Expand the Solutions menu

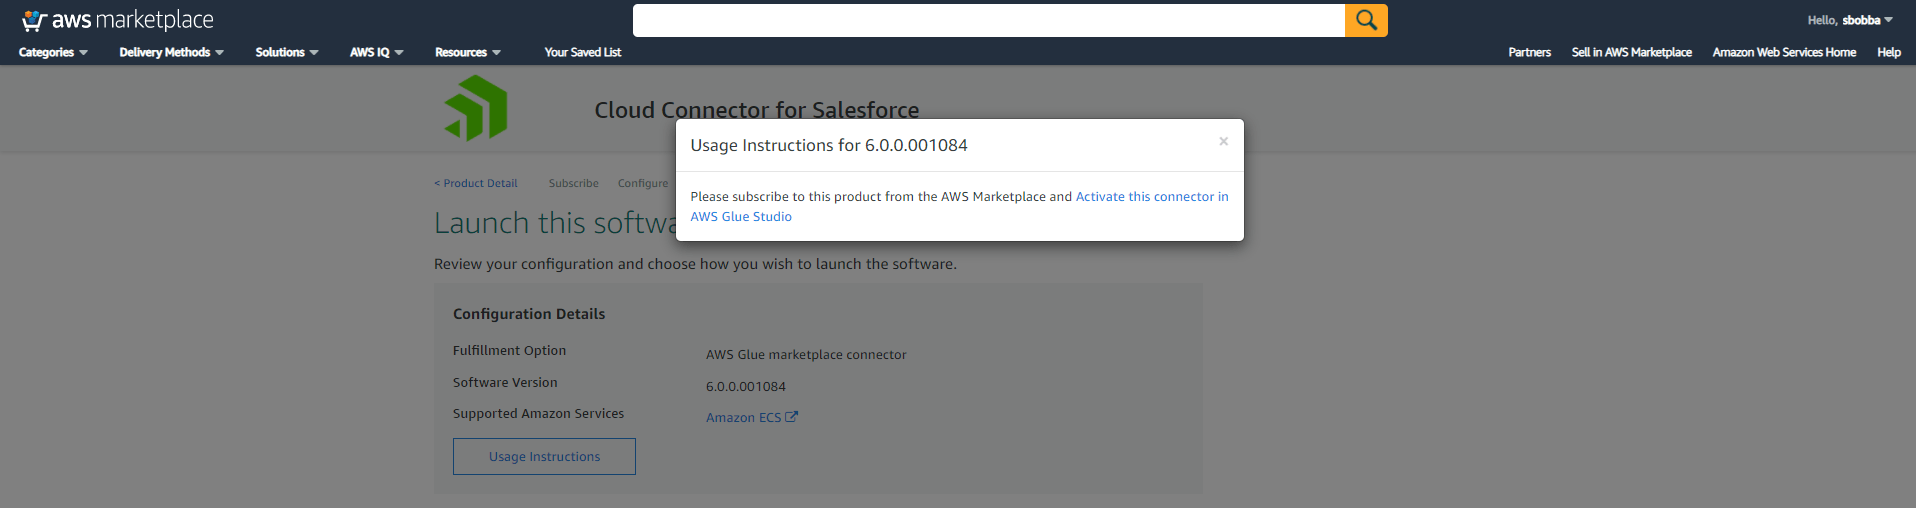[x=286, y=52]
